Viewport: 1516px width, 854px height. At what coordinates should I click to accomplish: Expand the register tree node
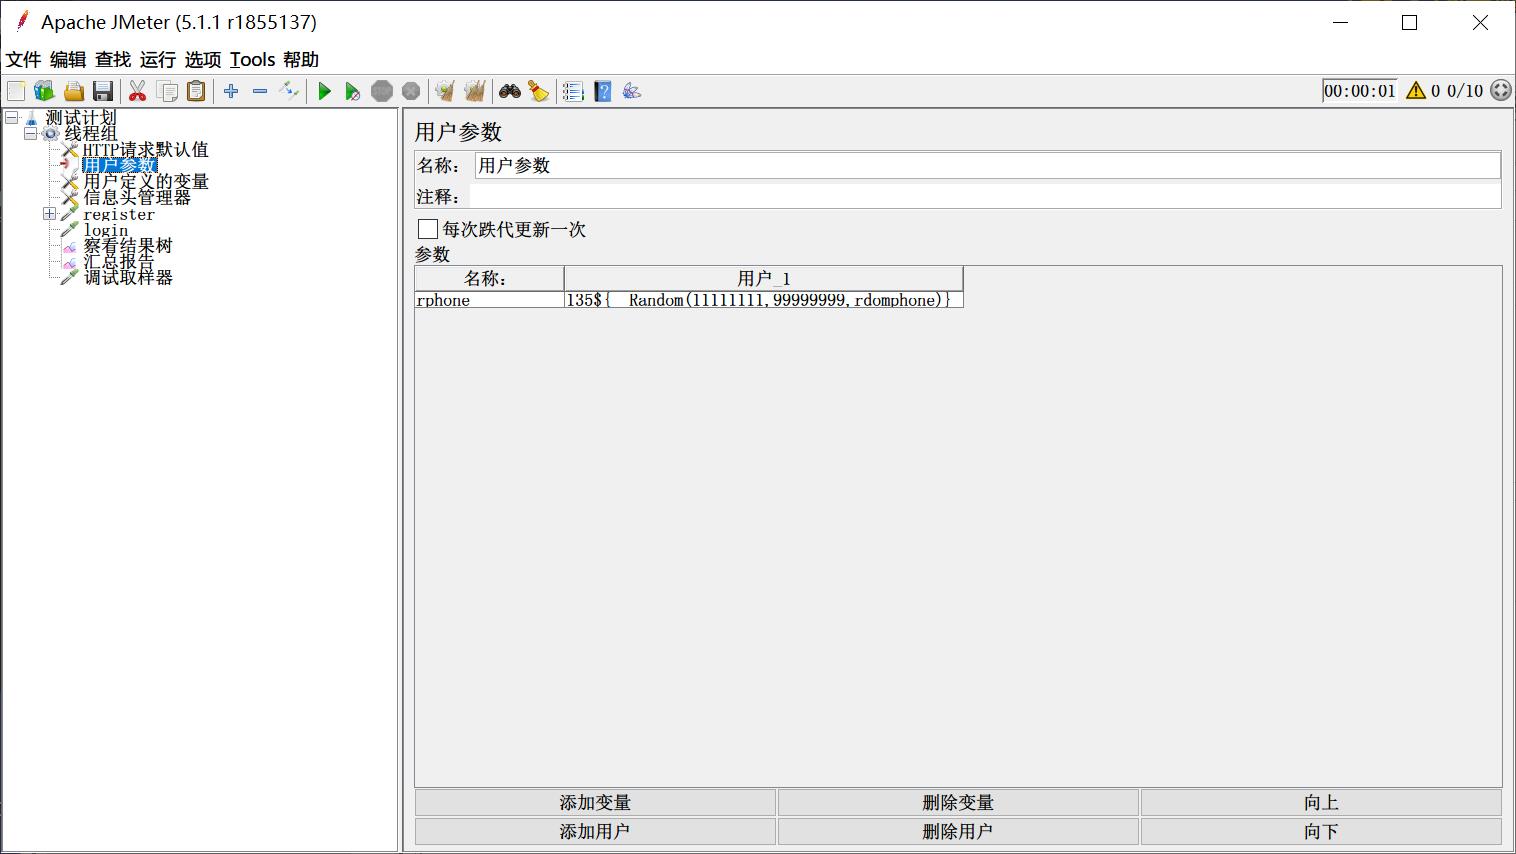[50, 214]
